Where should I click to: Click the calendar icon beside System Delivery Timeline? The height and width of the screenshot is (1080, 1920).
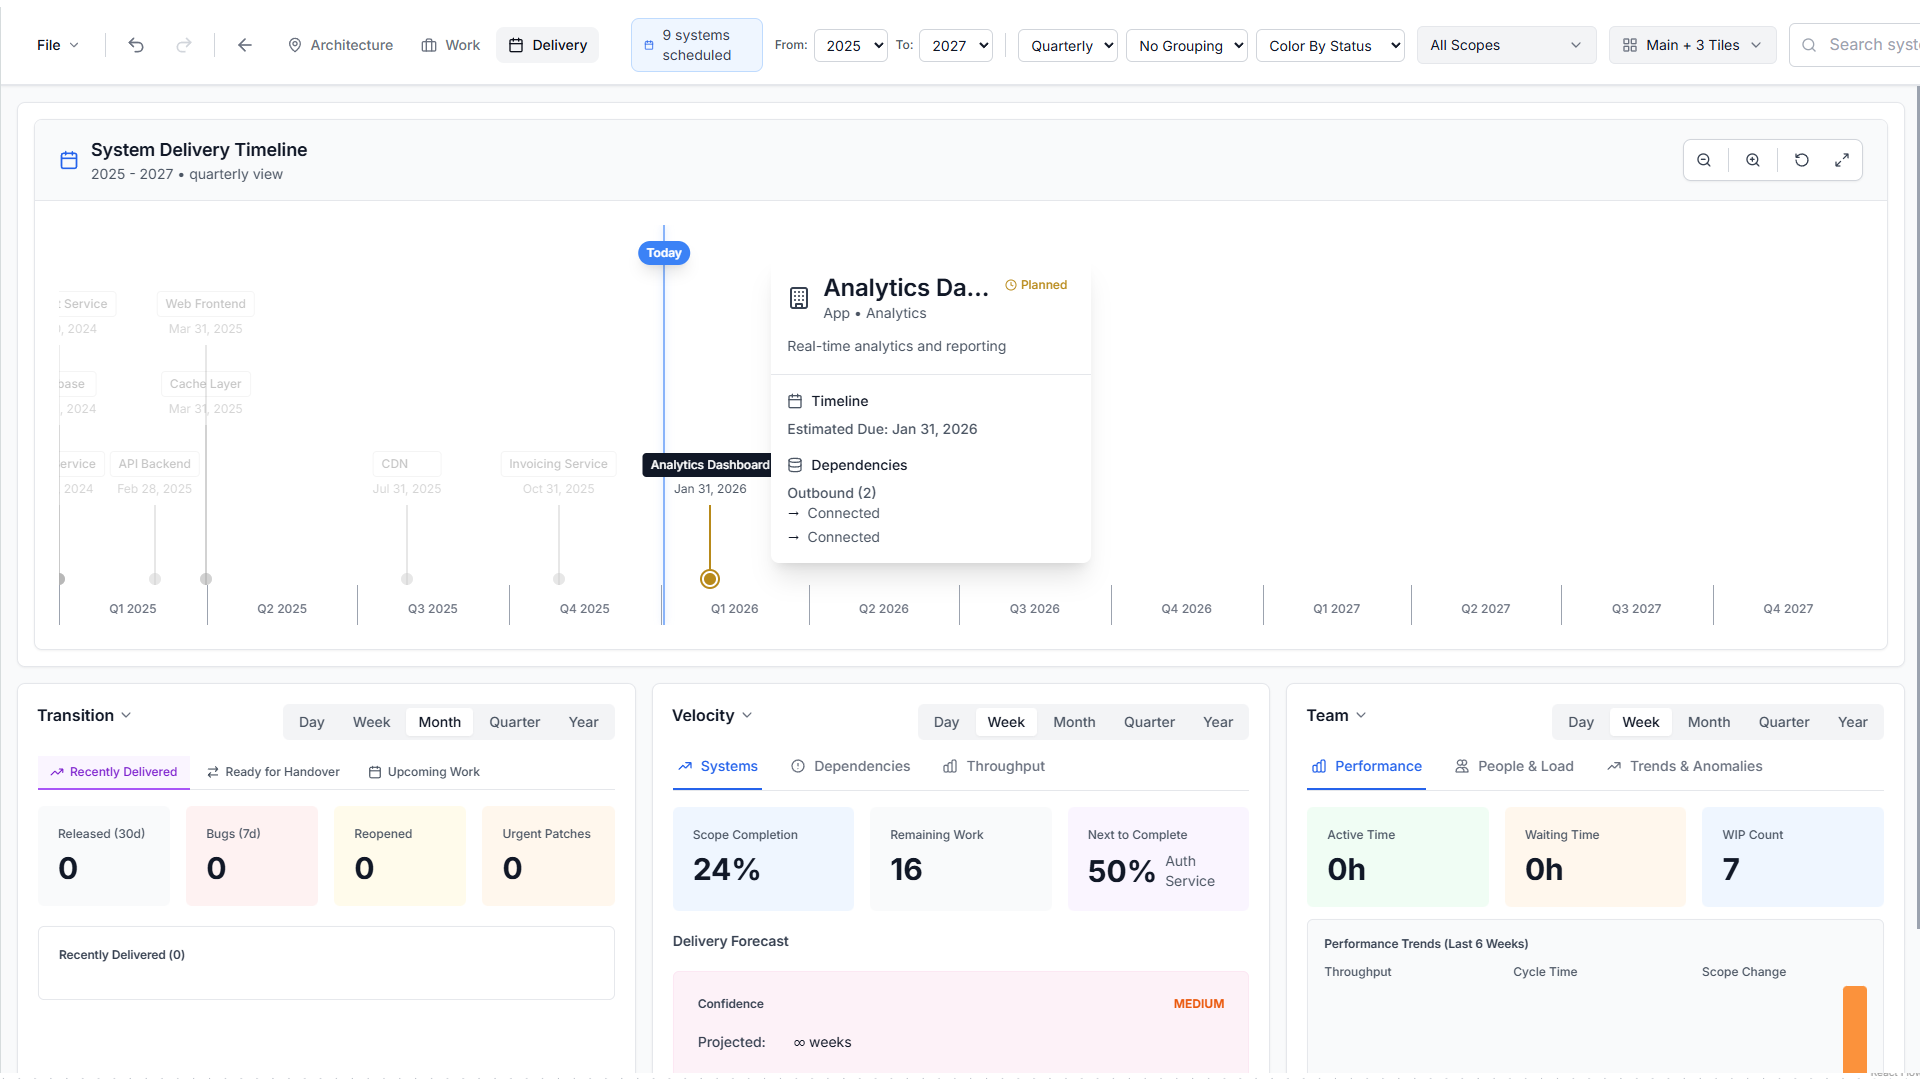tap(68, 160)
